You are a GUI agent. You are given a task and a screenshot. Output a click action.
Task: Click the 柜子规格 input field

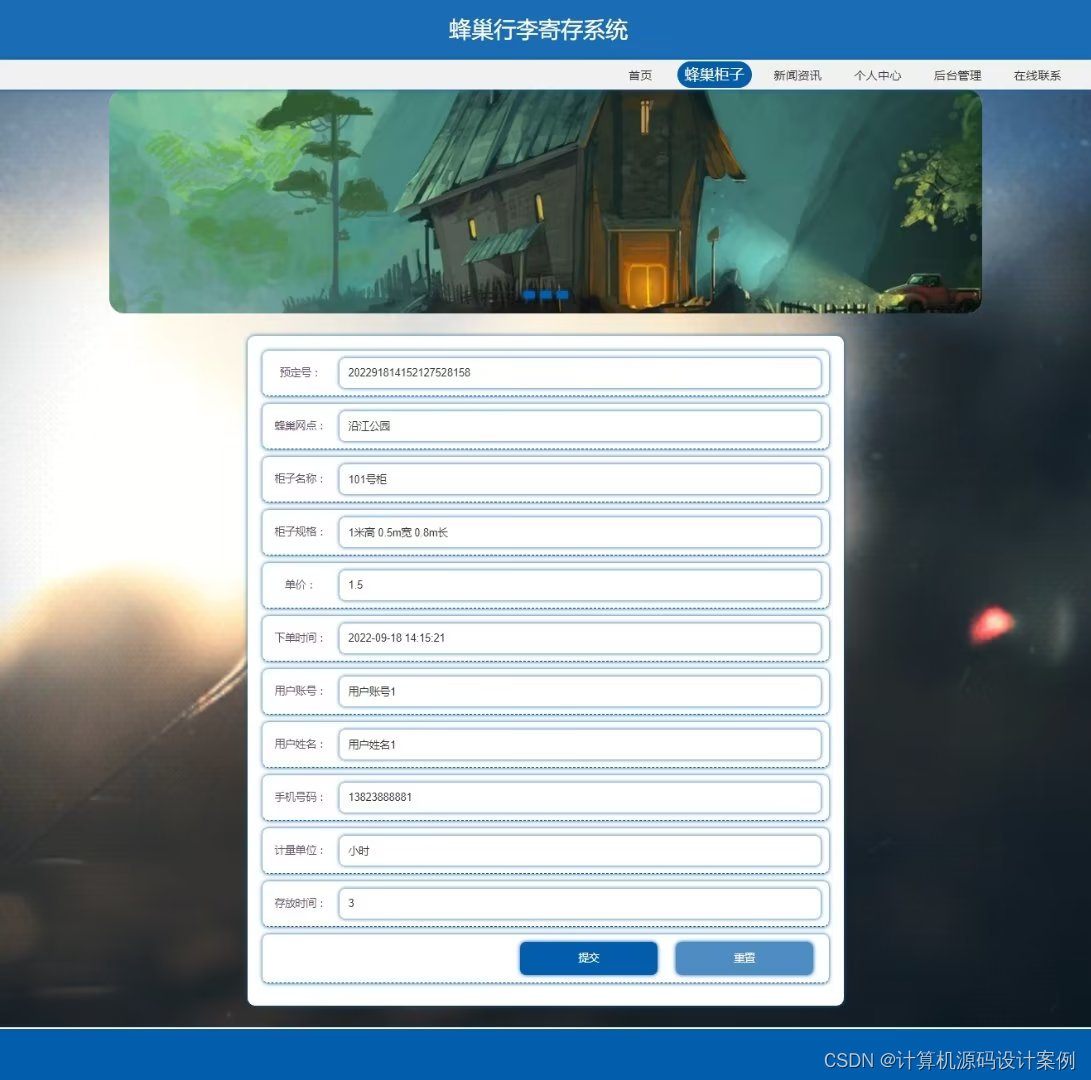pos(580,532)
